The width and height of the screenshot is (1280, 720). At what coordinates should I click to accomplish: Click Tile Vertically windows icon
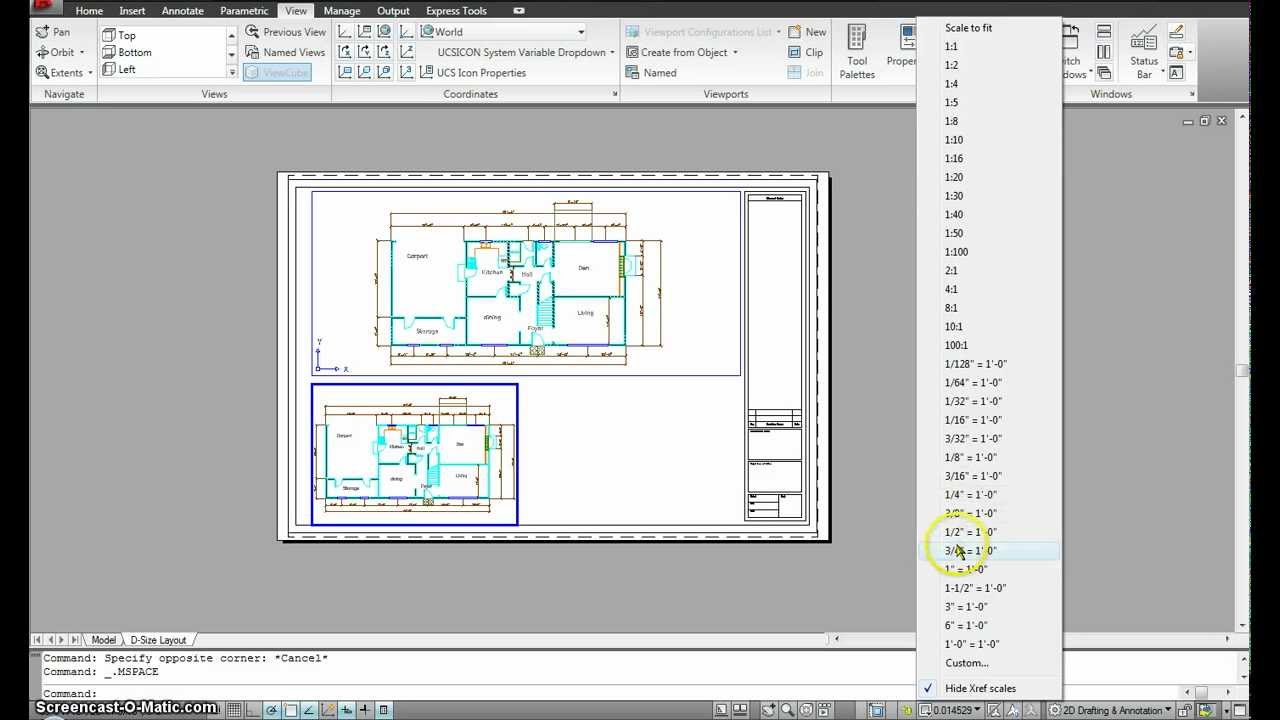(x=1104, y=52)
